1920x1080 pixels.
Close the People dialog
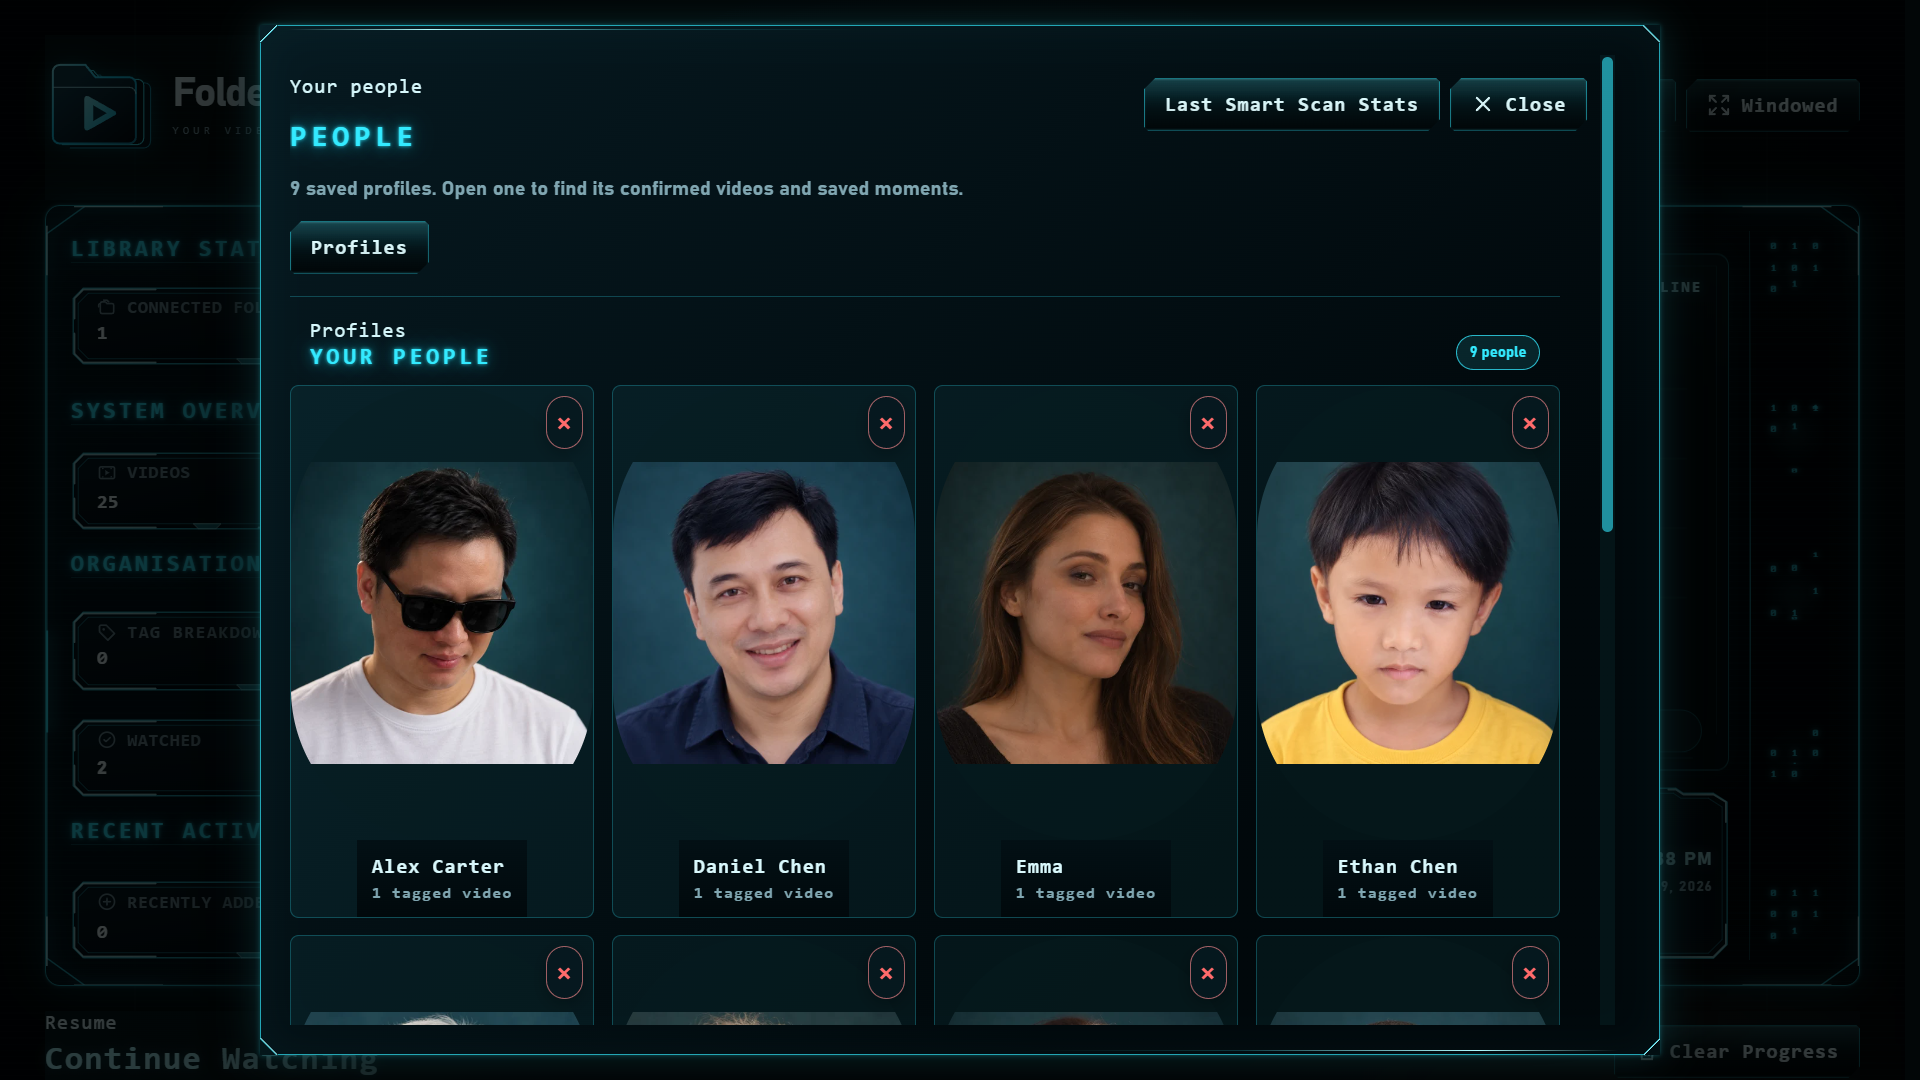(x=1518, y=104)
